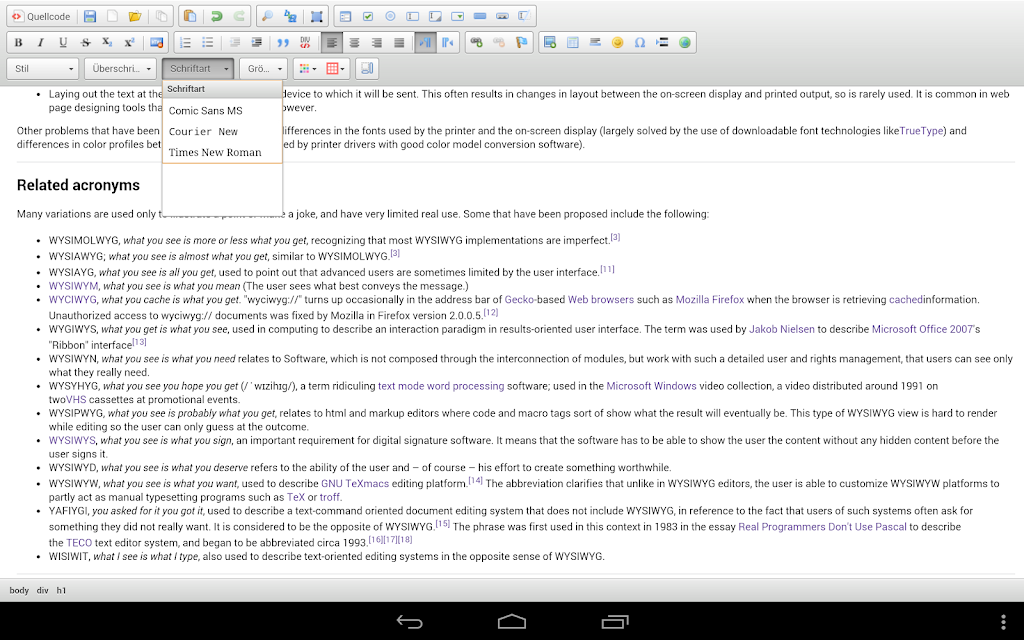Open the special character Omega tool

tap(639, 42)
